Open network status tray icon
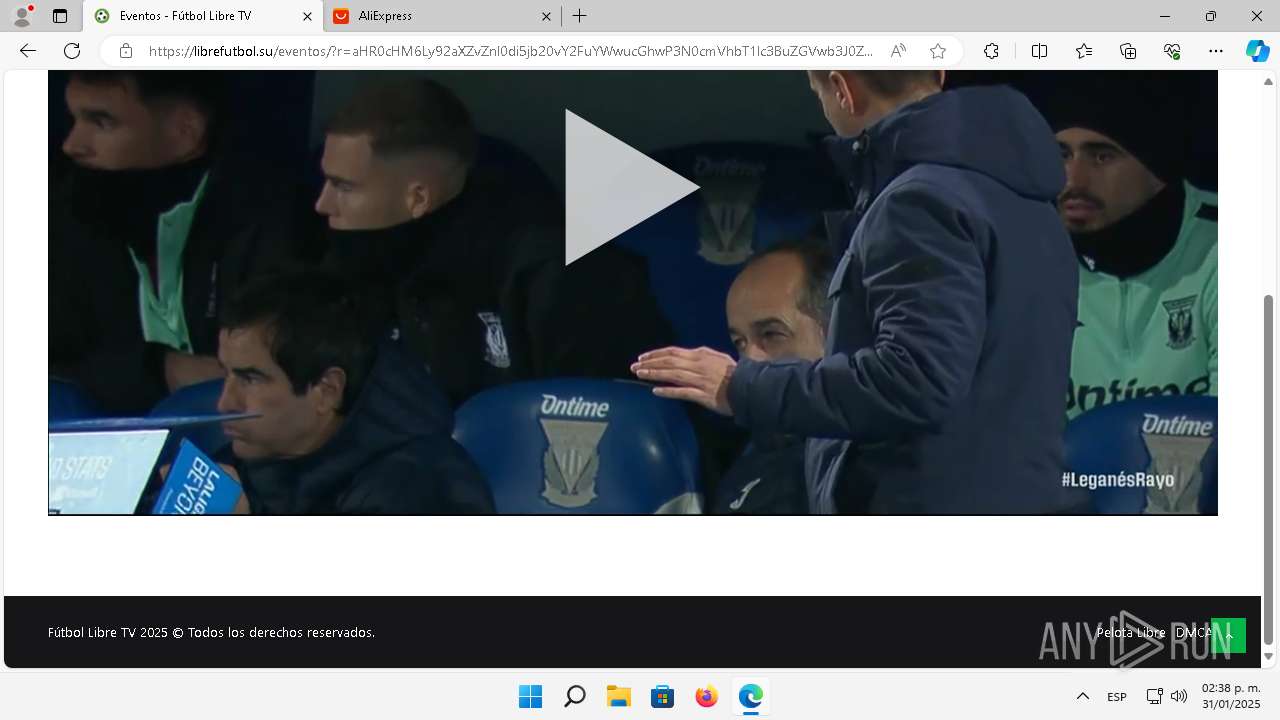The image size is (1280, 720). point(1154,696)
